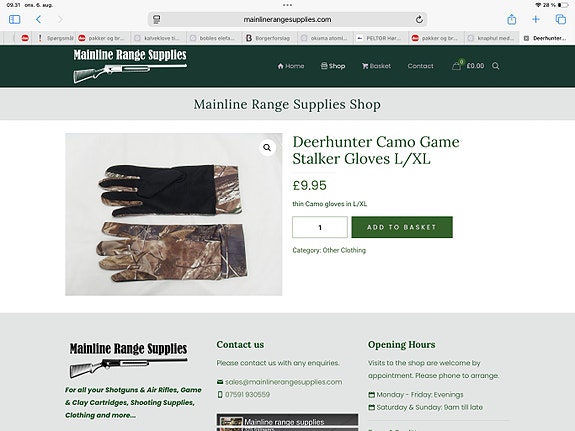Click the Mainline Range Supplies header logo
Viewport: 575px width, 431px height.
130,66
